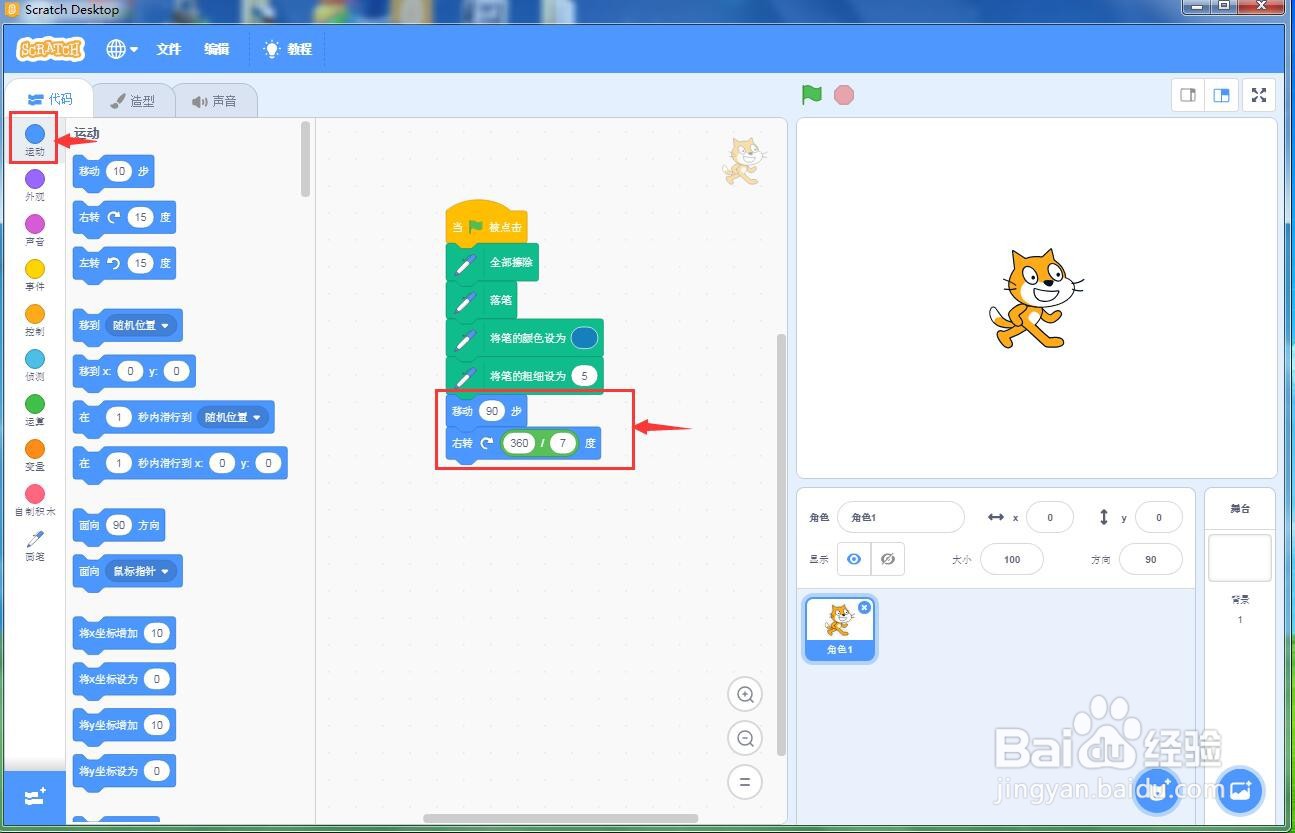This screenshot has width=1295, height=833.
Task: Click the zoom in magnifier on the workspace
Action: 744,694
